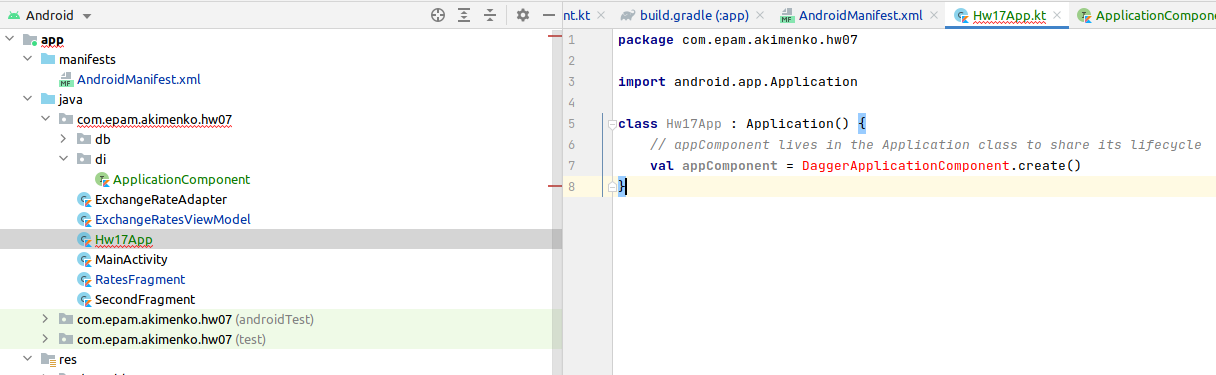Open project panel settings gear
1216x375 pixels.
click(523, 15)
